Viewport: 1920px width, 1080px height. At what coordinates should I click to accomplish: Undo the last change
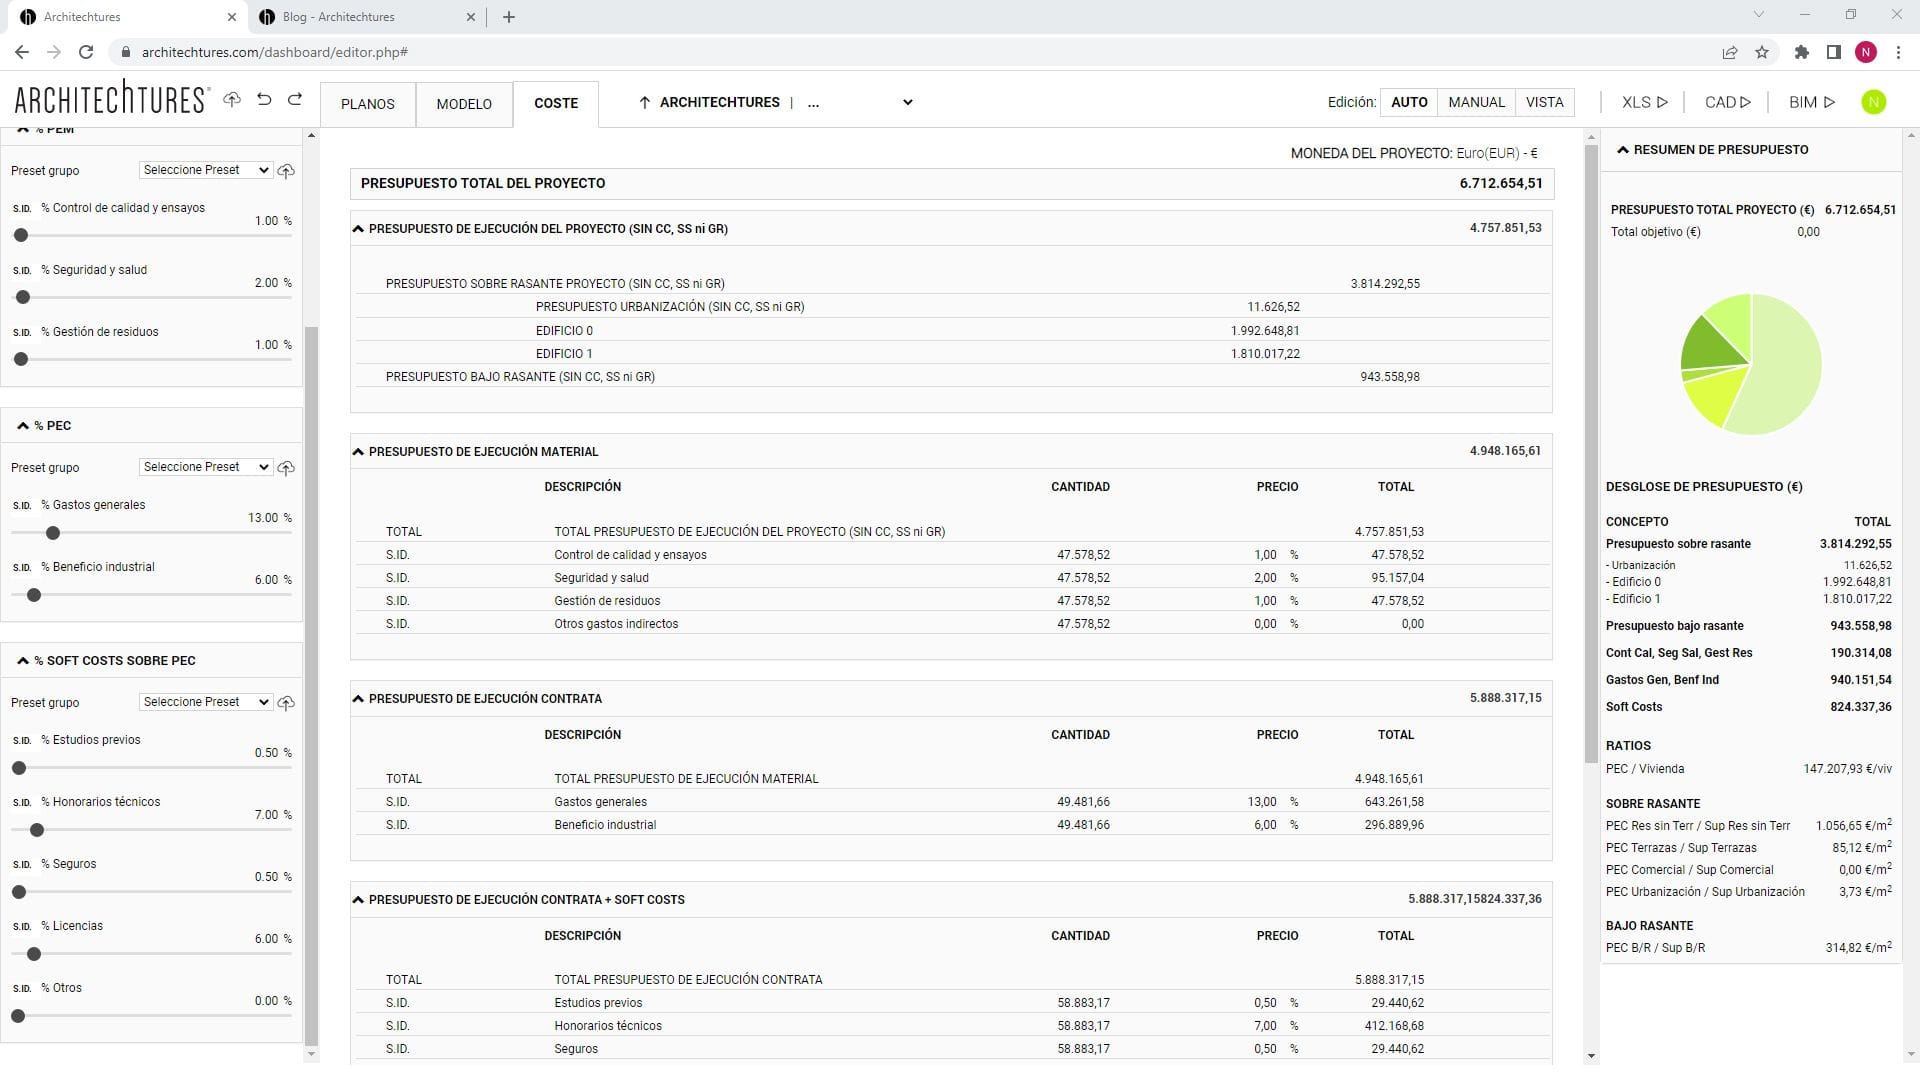tap(262, 100)
